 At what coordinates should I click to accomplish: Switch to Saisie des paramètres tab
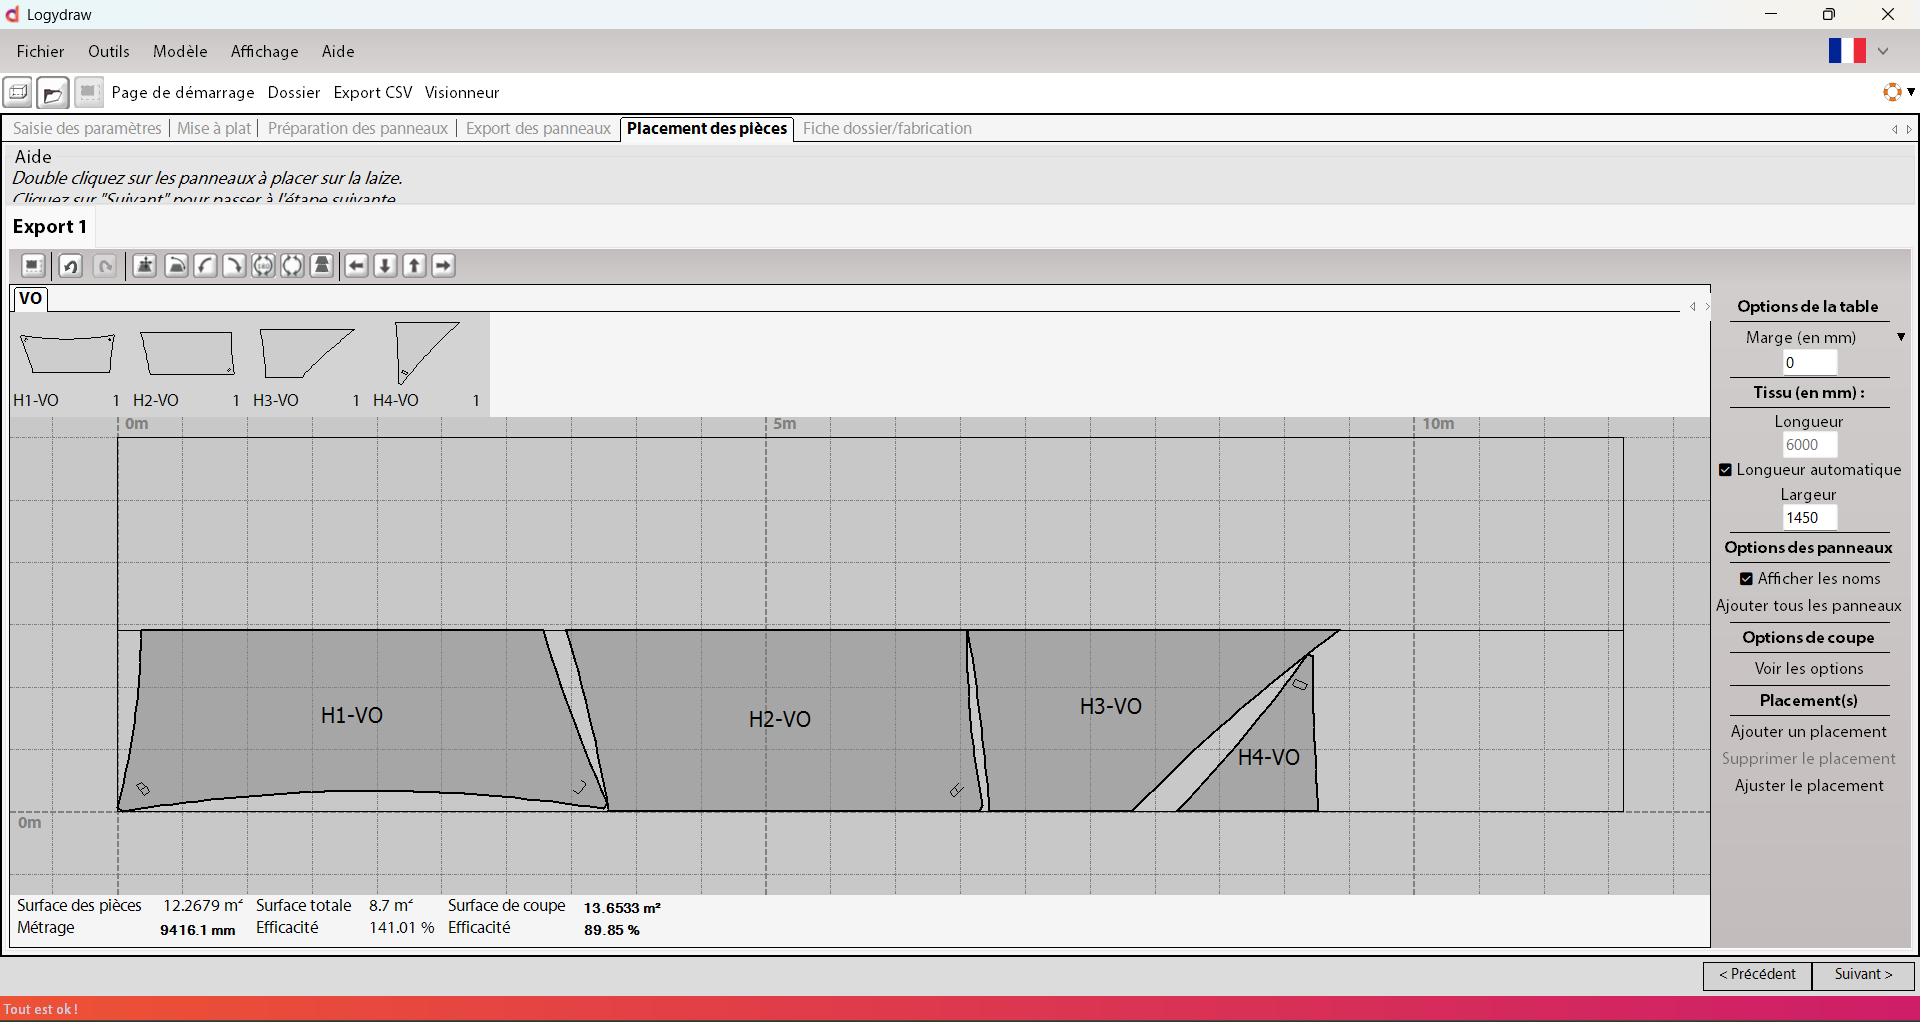[x=87, y=128]
